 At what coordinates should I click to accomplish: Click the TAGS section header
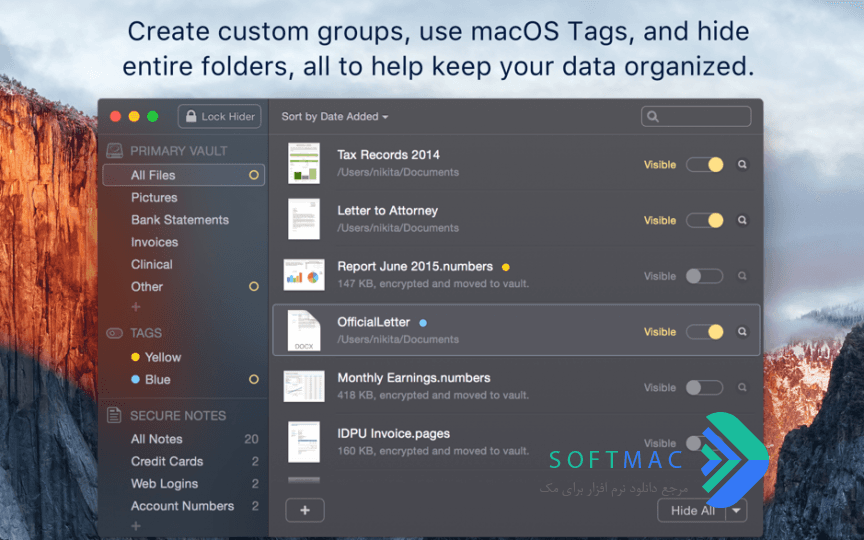coord(146,333)
